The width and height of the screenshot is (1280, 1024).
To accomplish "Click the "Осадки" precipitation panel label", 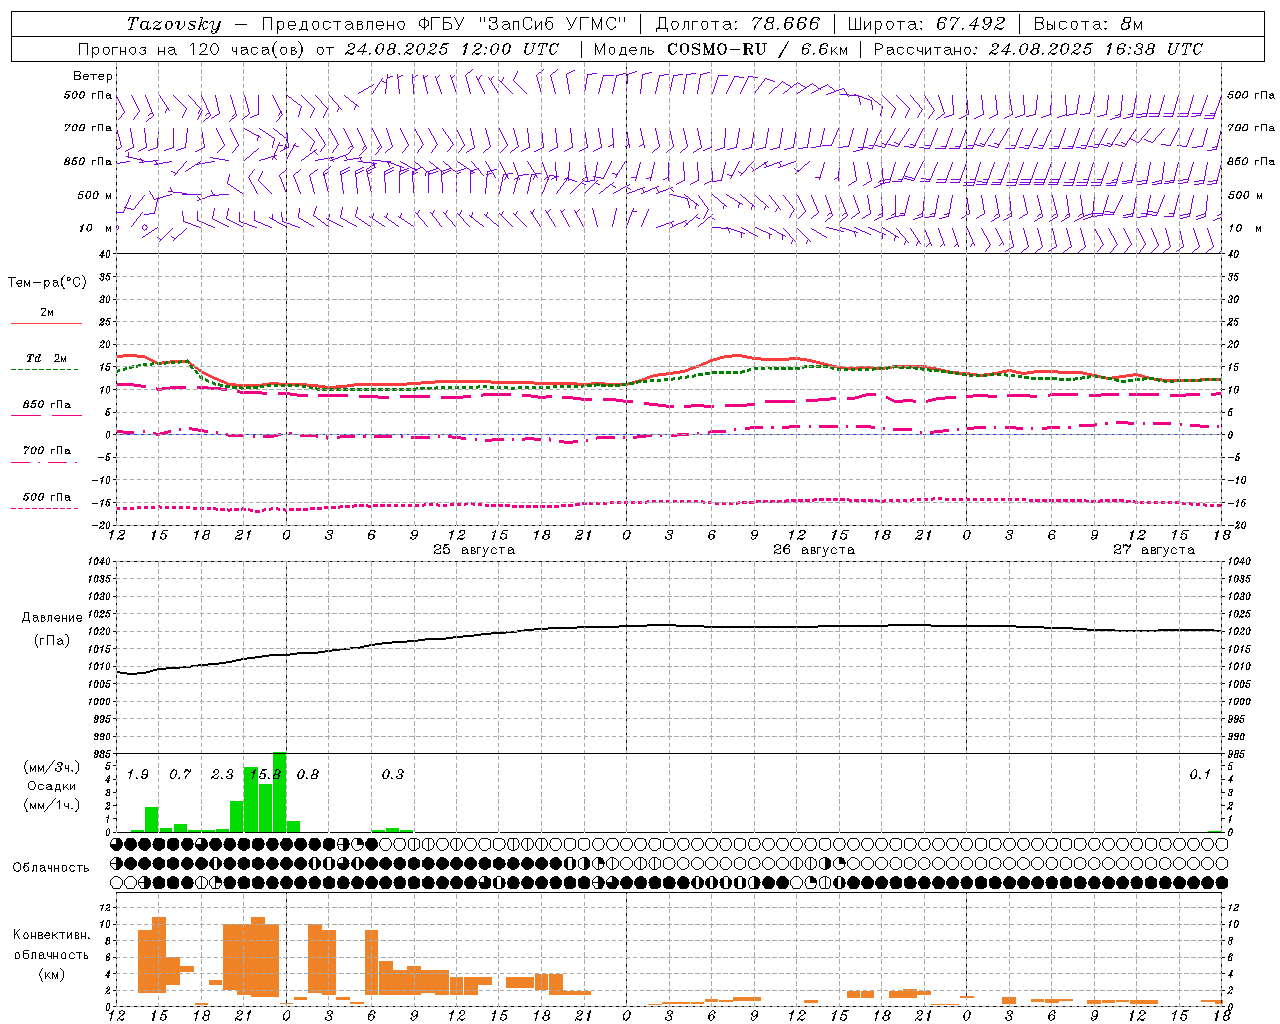I will click(51, 786).
